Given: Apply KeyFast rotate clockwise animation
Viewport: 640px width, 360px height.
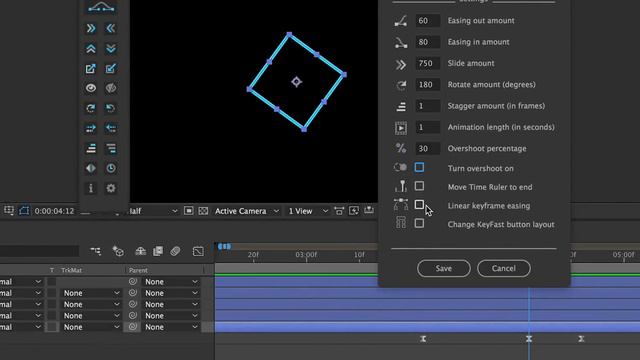Looking at the screenshot, I should tap(91, 108).
